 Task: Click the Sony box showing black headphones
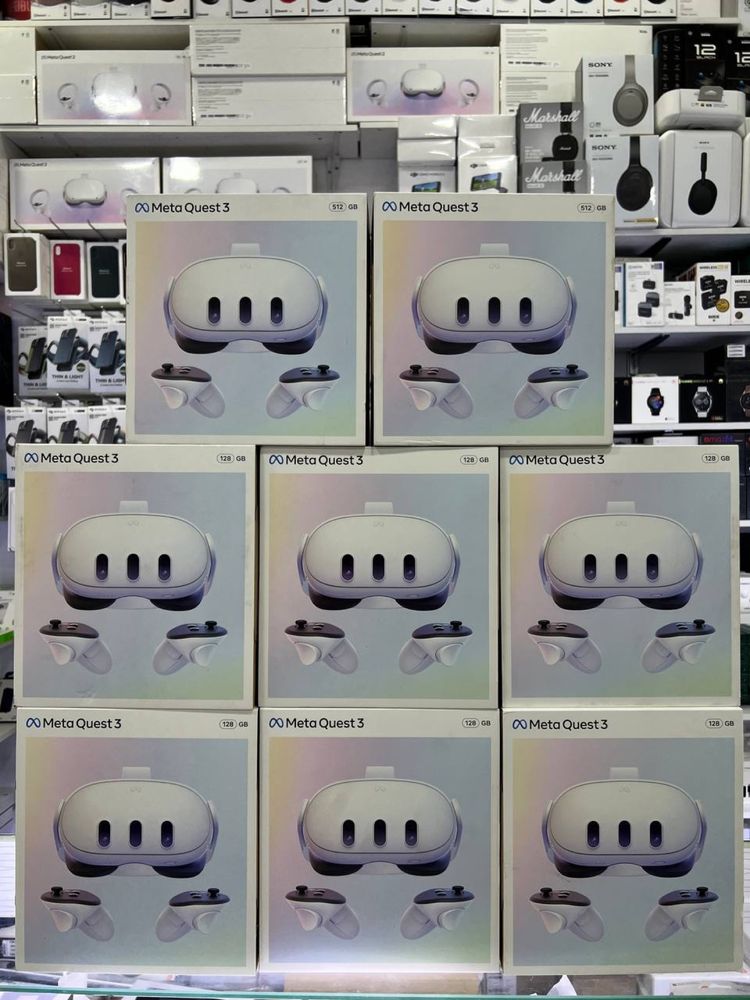[x=623, y=181]
